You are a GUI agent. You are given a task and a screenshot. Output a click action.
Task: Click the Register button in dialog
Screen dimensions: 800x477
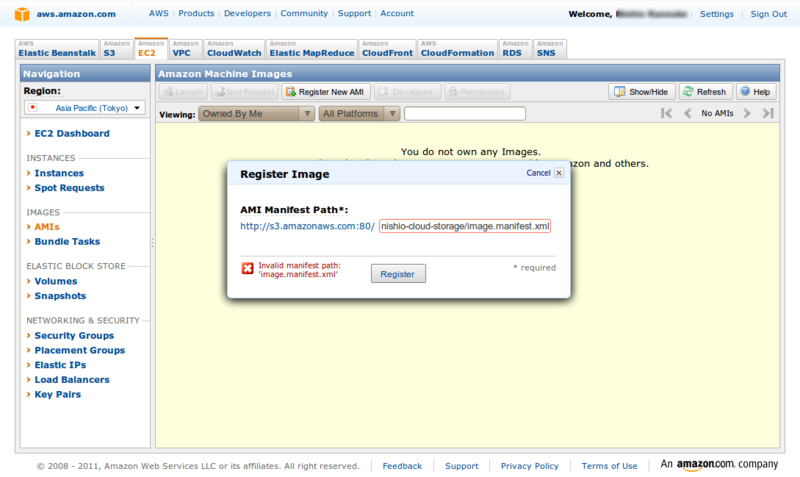[398, 274]
